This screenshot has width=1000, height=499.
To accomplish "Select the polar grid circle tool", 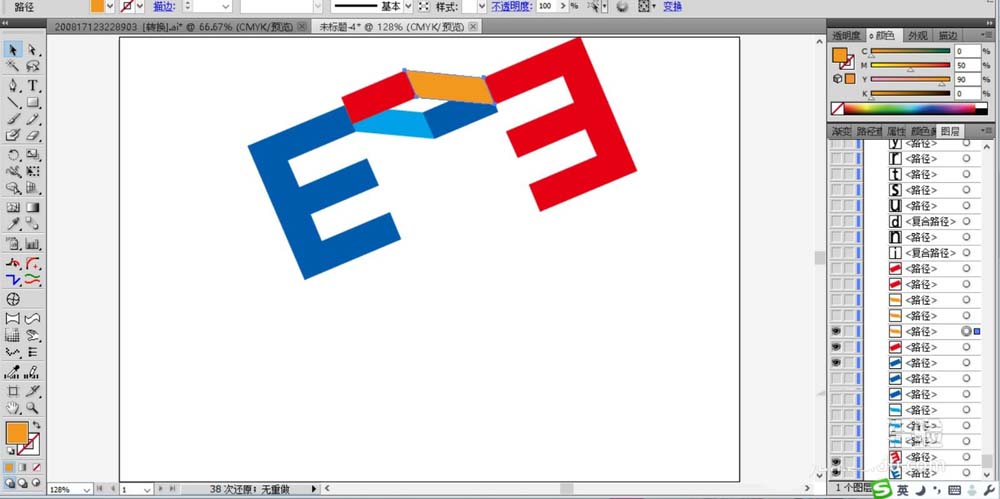I will [13, 299].
